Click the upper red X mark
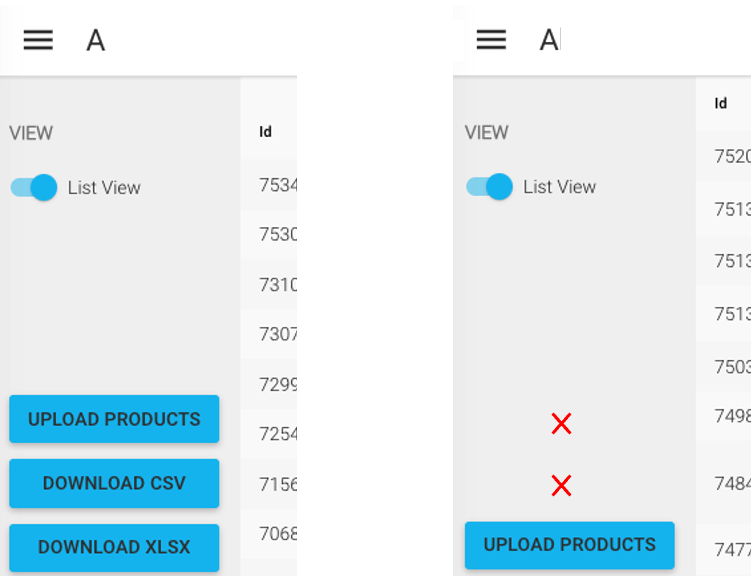Viewport: 754px width, 579px height. [561, 424]
